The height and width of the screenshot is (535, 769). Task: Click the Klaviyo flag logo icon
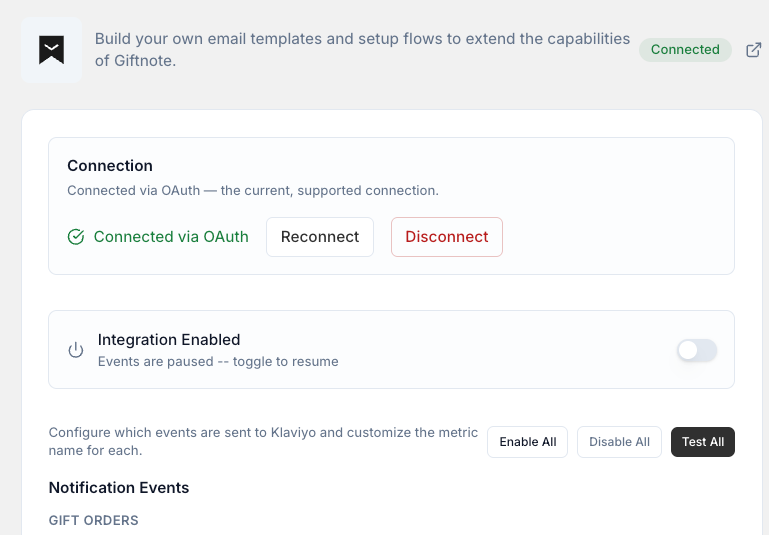tap(51, 50)
